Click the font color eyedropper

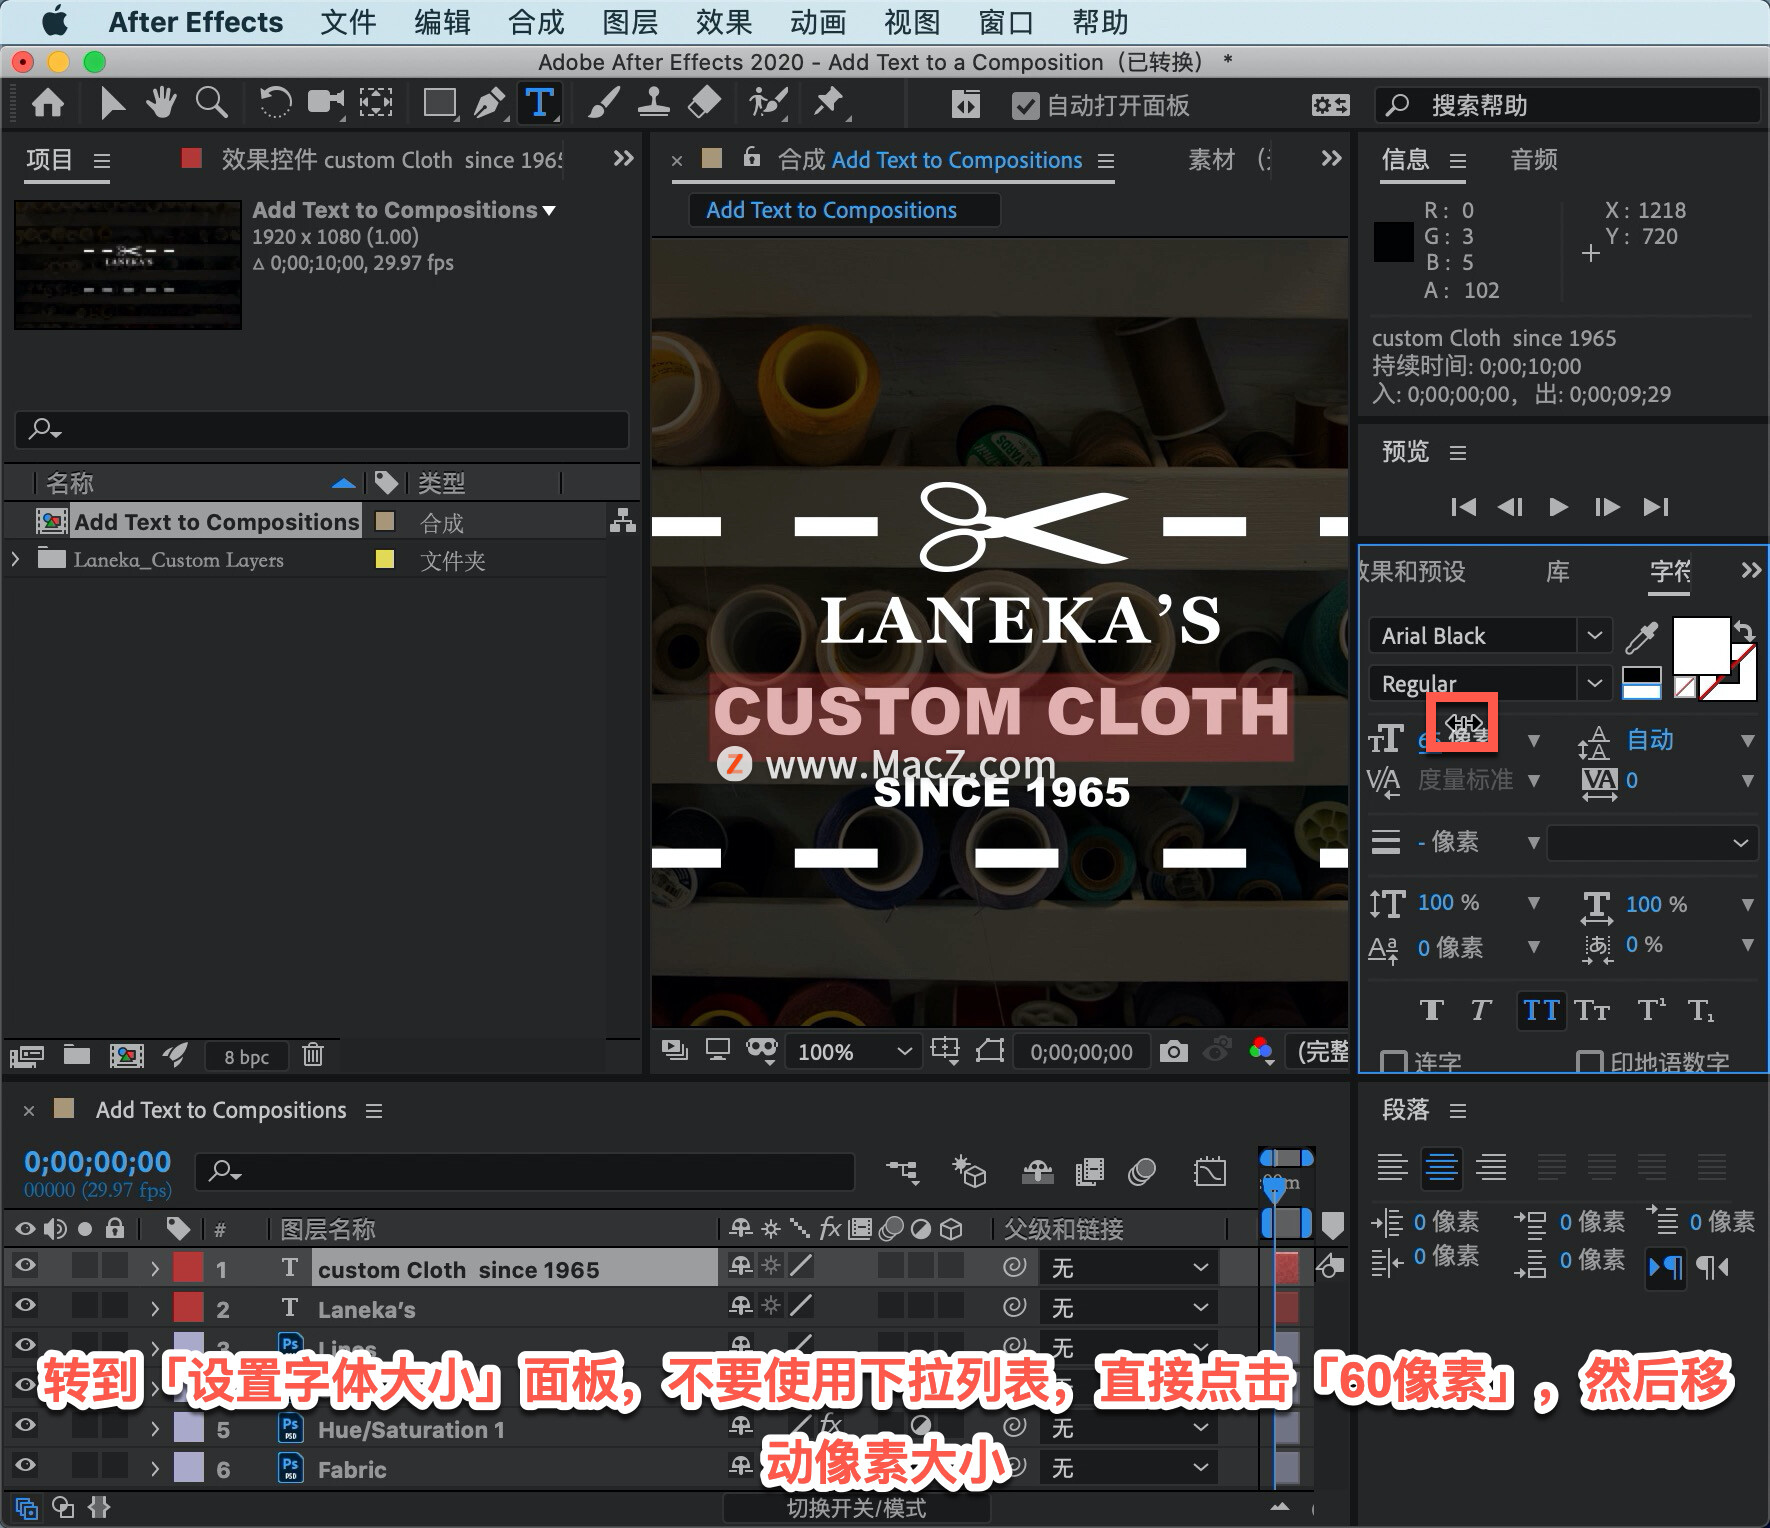coord(1642,636)
